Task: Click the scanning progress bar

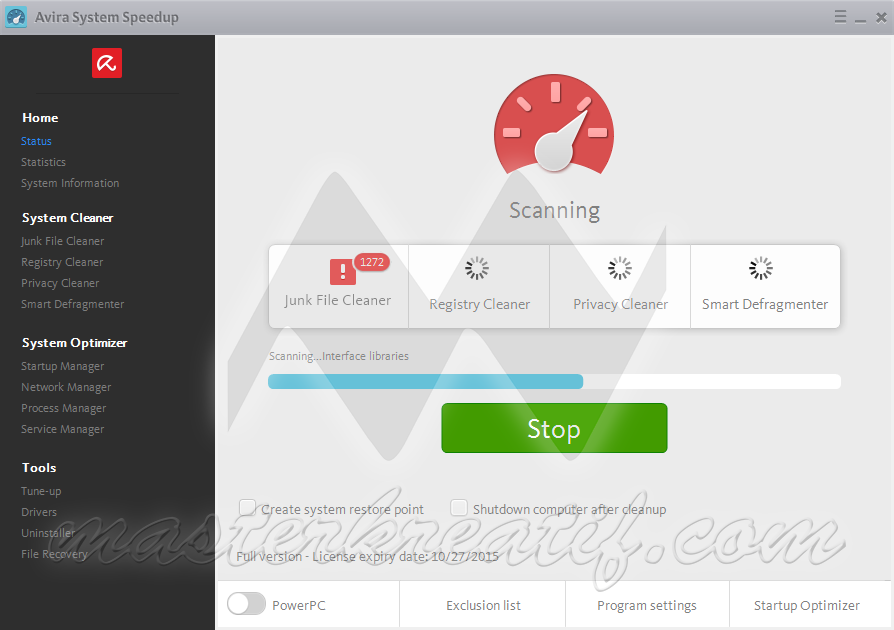Action: 554,381
